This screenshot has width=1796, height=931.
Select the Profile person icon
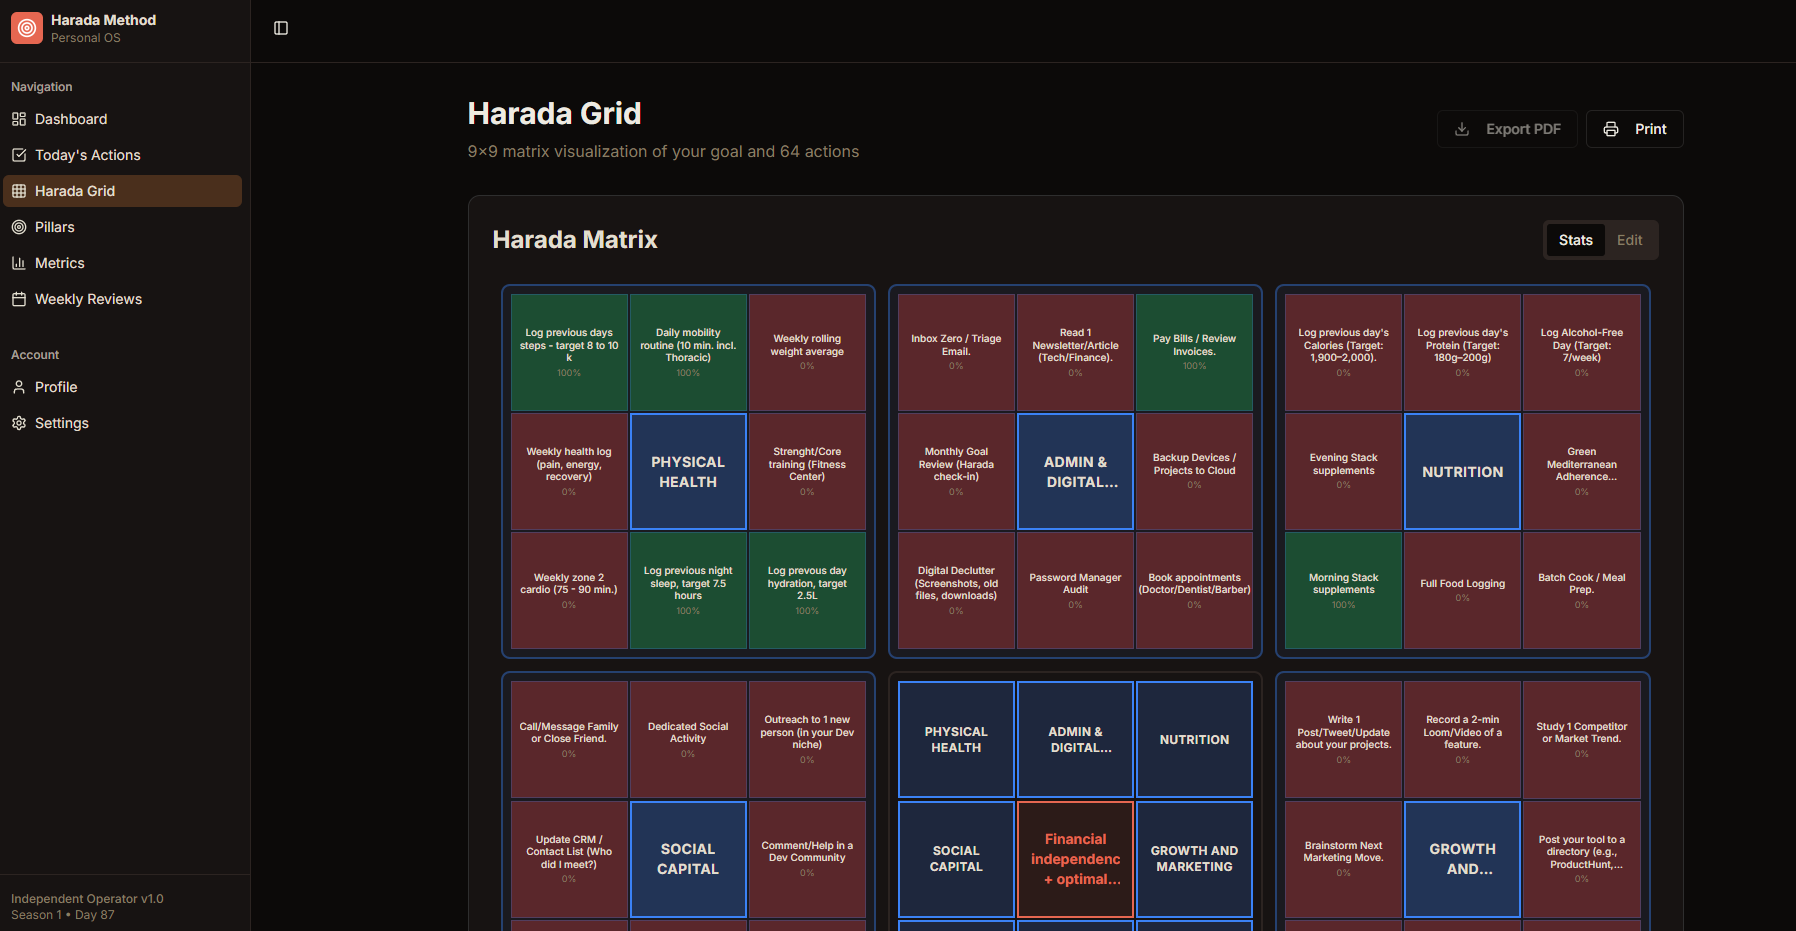[18, 386]
